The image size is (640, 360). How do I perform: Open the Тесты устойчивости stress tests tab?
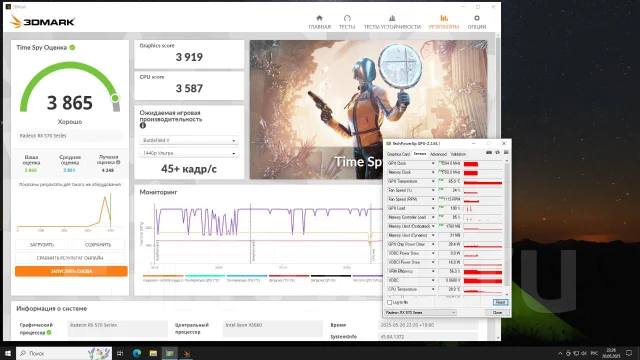(392, 22)
